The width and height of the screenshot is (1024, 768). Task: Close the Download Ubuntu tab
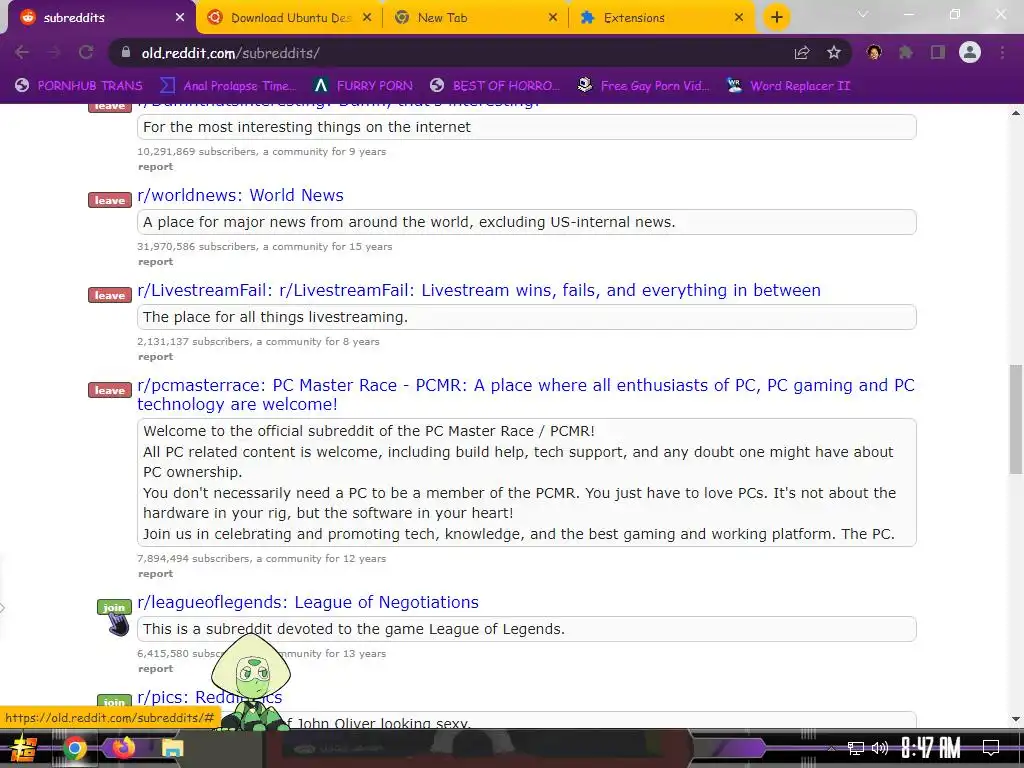click(367, 18)
